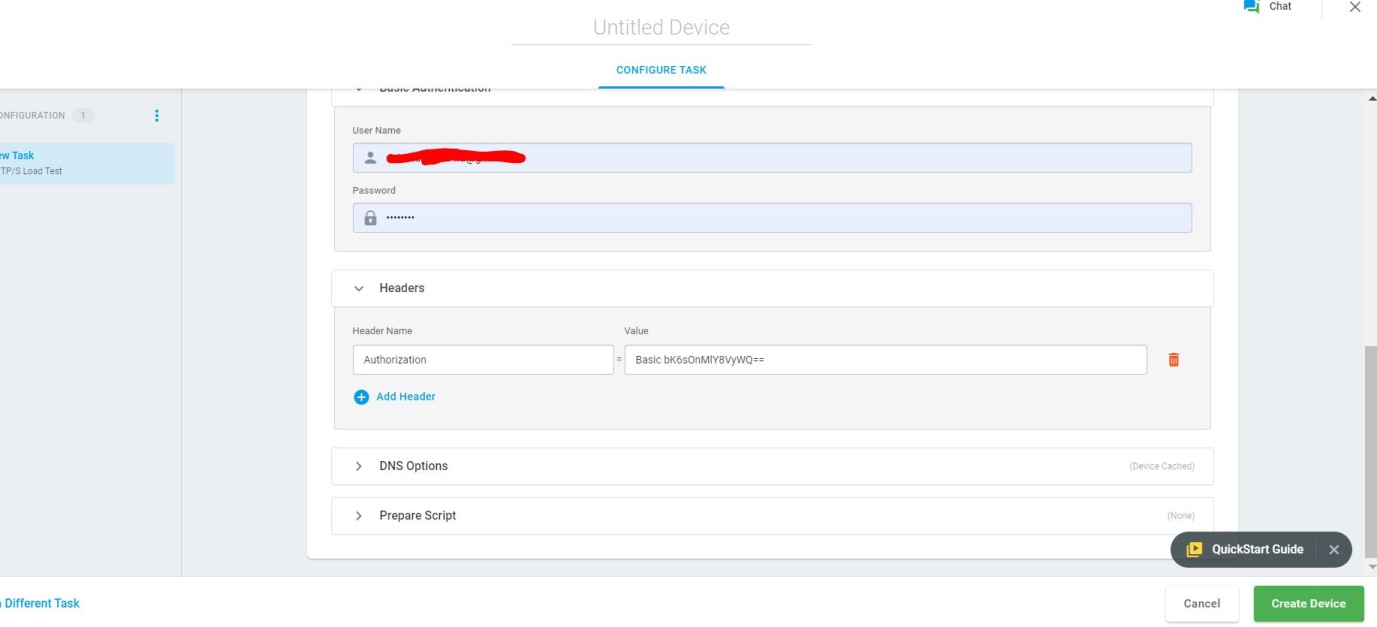Collapse the Headers section

(359, 288)
